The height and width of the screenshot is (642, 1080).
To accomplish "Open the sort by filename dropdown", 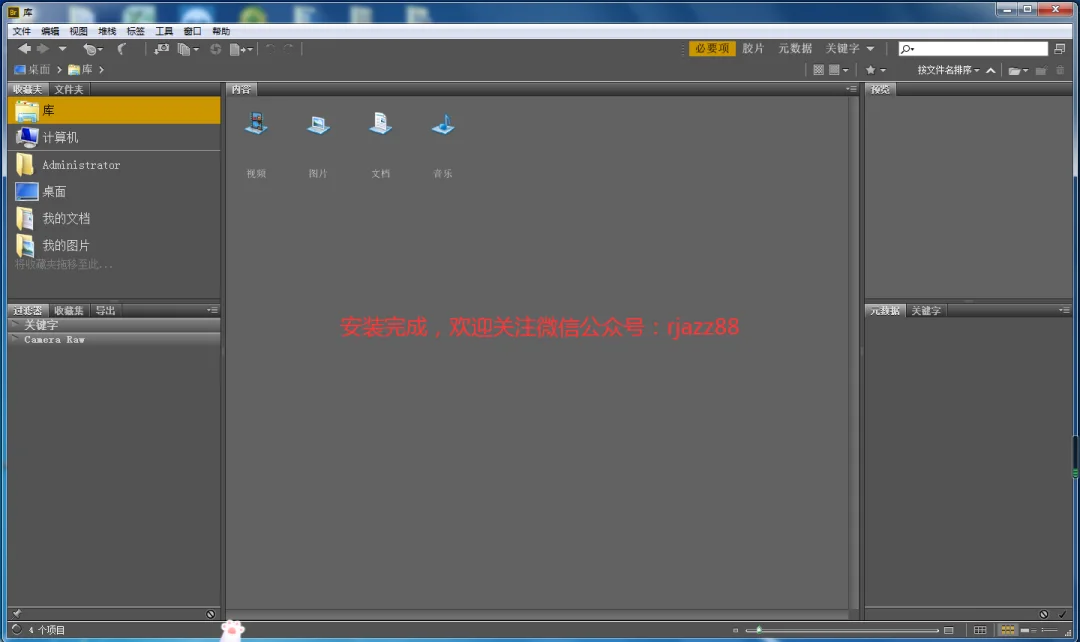I will 948,70.
